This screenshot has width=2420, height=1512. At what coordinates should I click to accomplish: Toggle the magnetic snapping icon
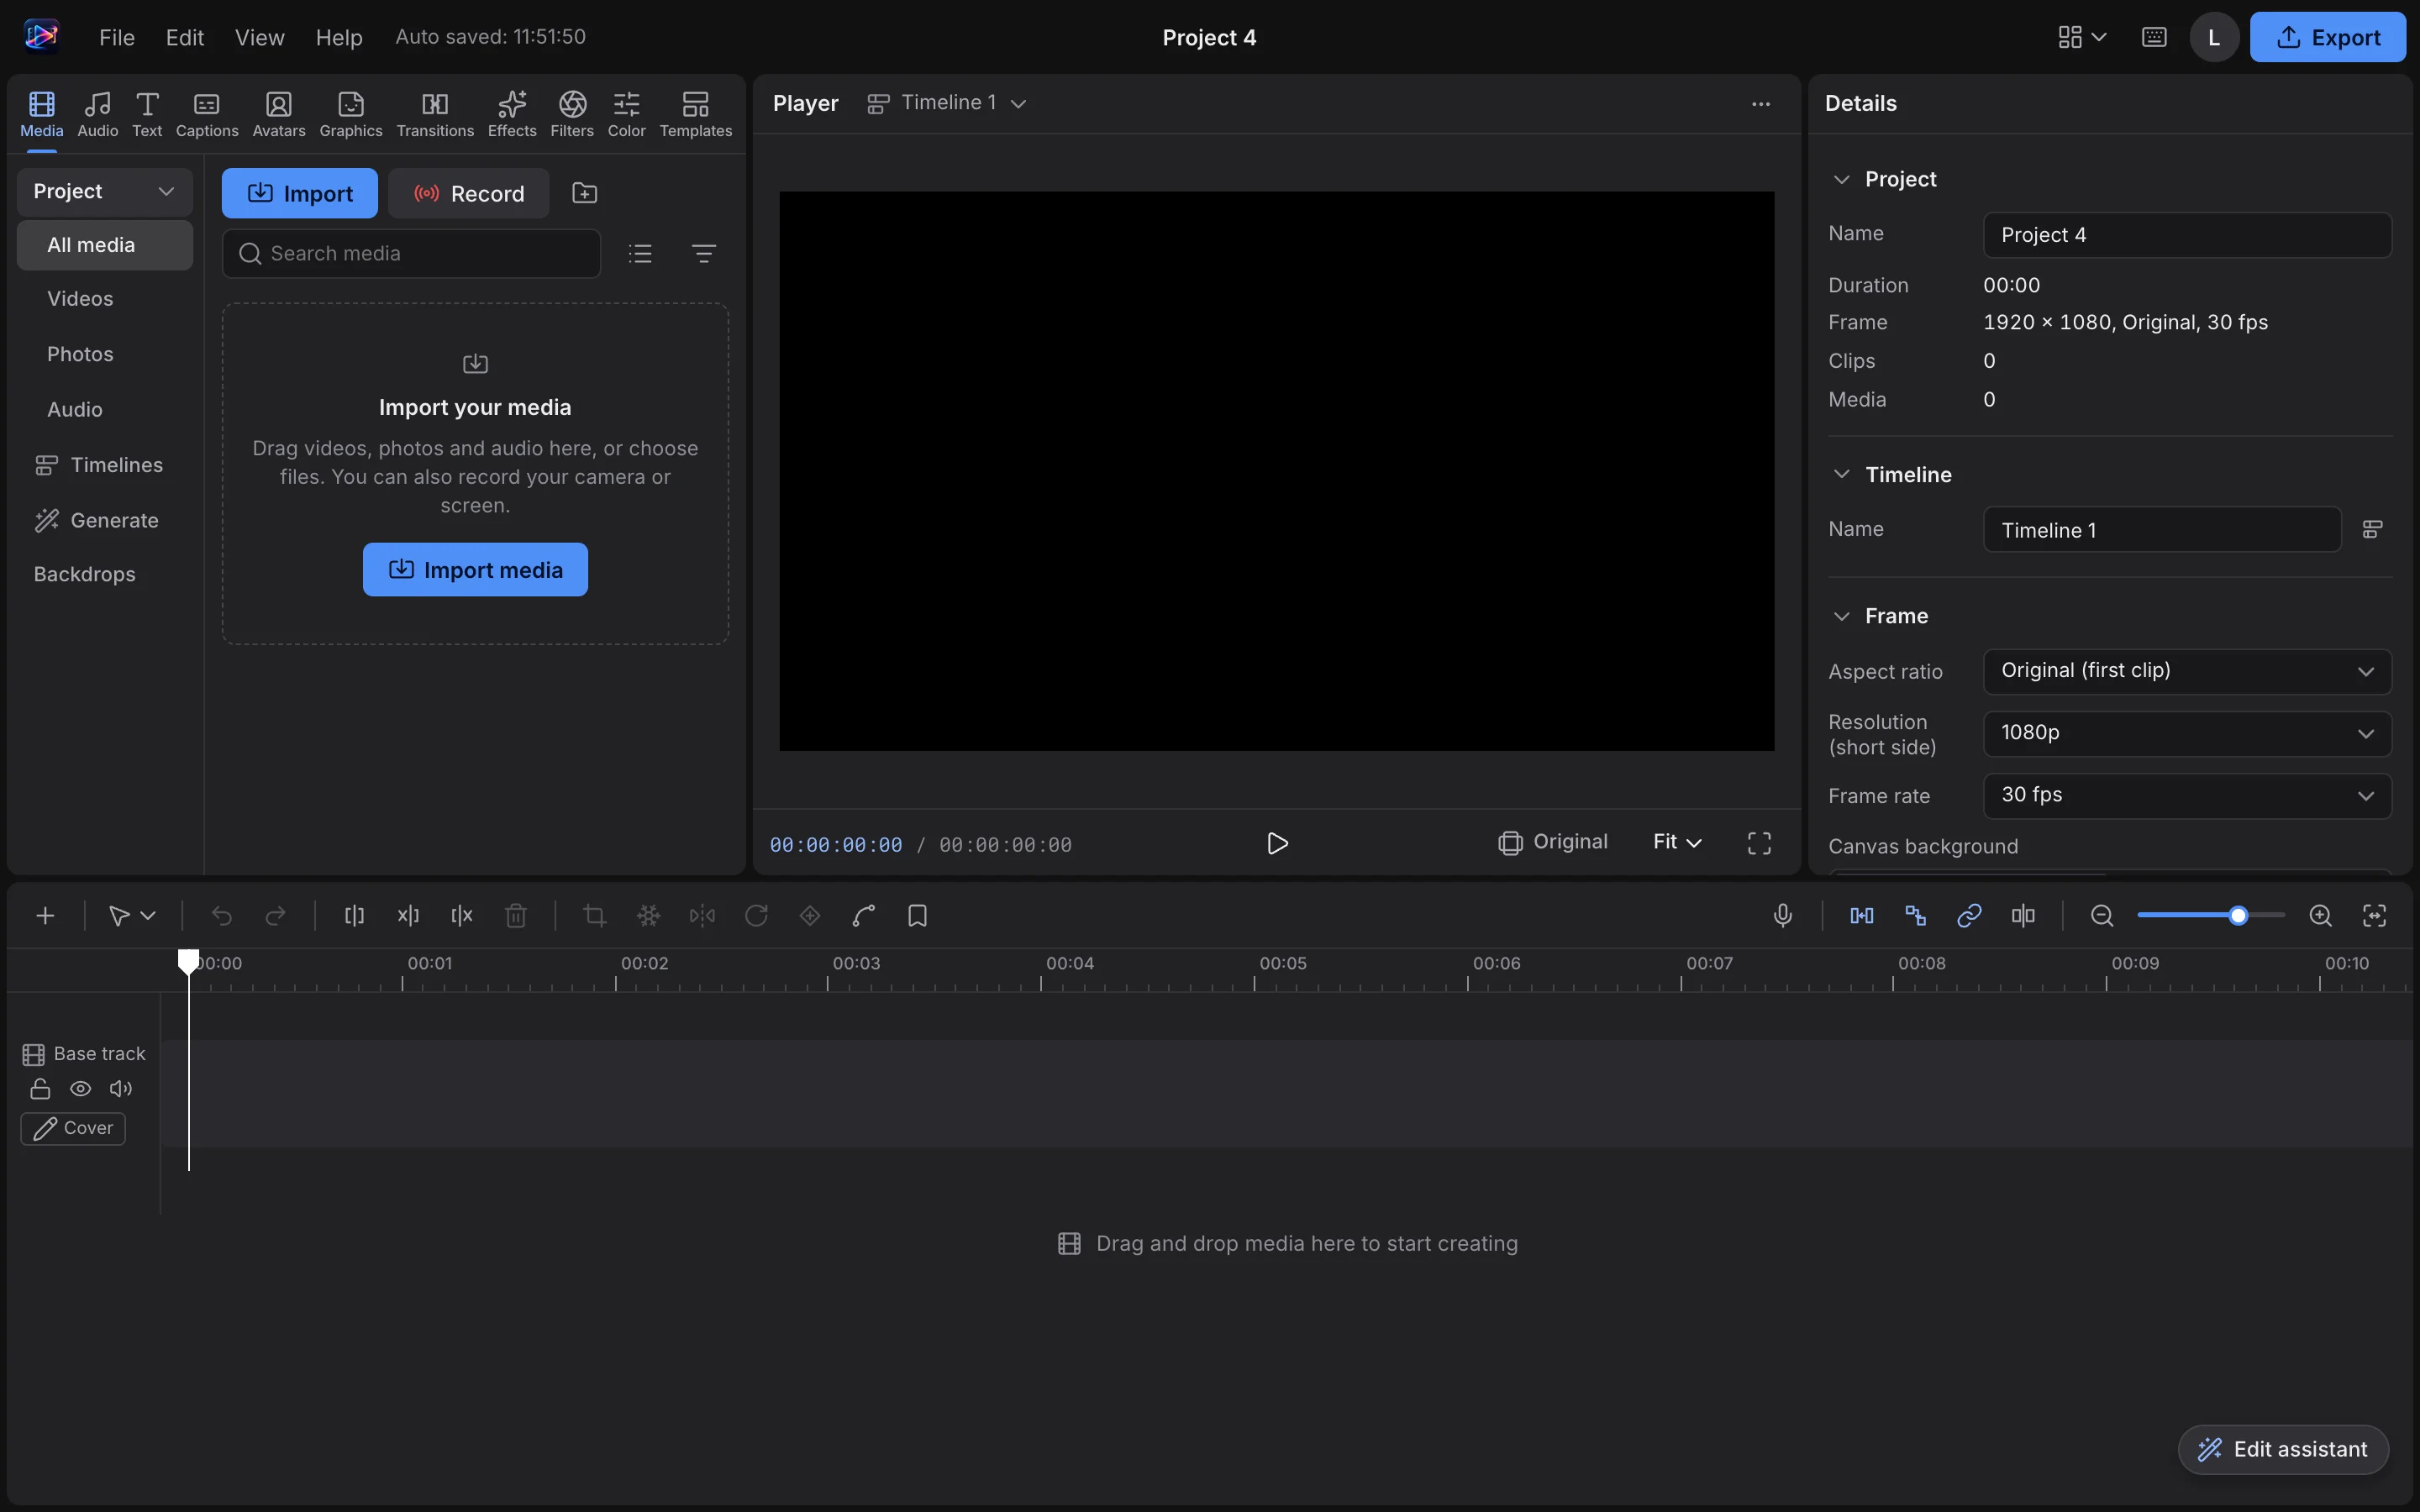point(1862,916)
